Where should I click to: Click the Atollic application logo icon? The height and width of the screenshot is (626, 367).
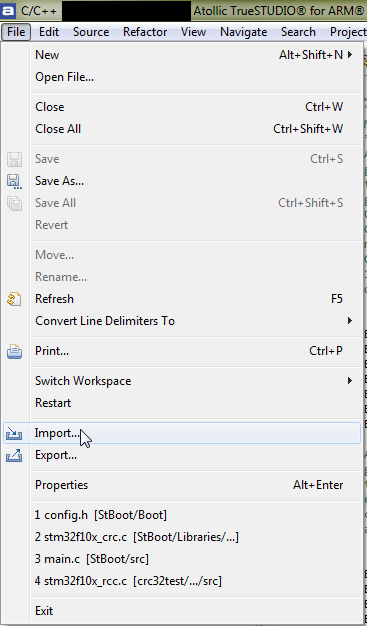click(8, 10)
